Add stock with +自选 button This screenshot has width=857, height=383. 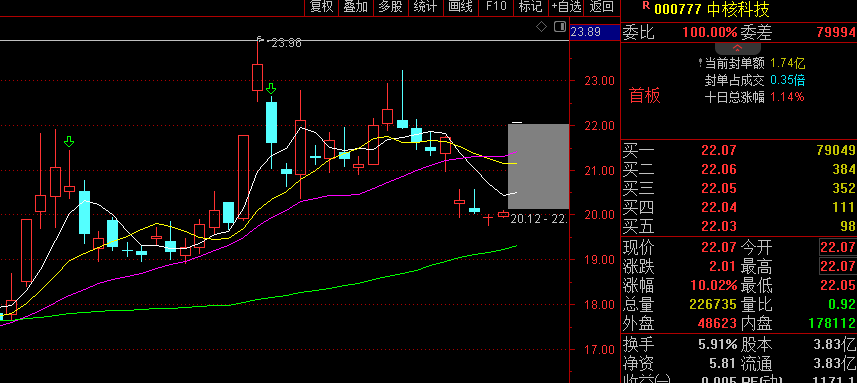(566, 7)
